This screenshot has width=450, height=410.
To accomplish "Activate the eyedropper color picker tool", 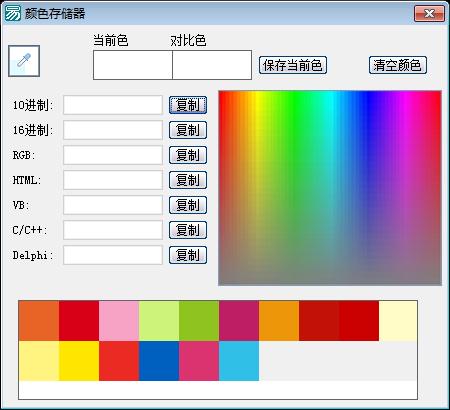I will tap(24, 61).
